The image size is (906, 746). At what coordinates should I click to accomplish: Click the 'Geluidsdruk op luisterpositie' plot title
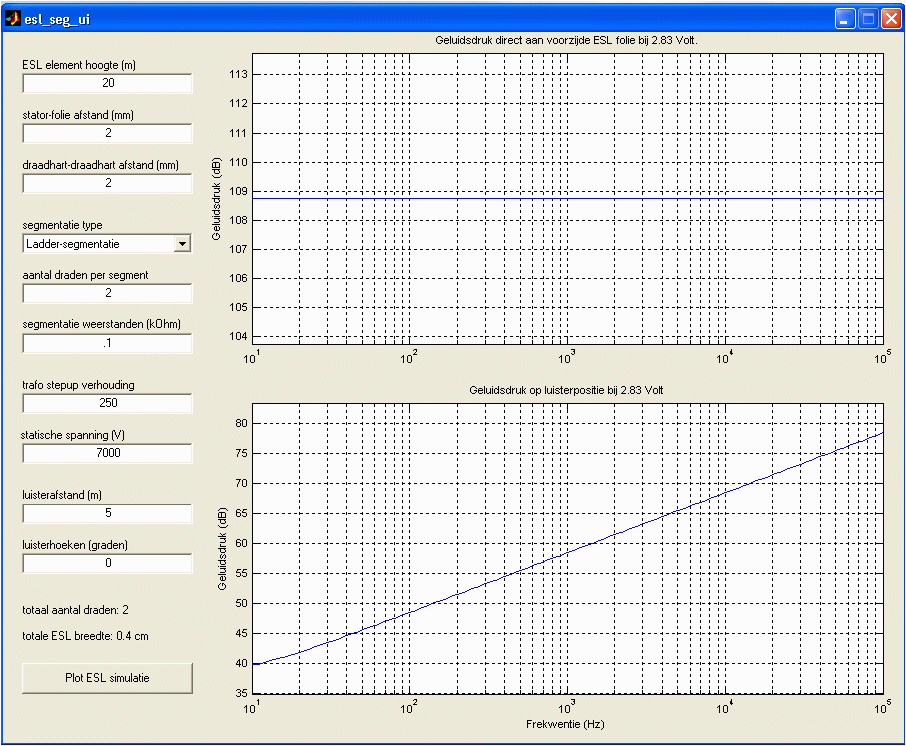(566, 390)
